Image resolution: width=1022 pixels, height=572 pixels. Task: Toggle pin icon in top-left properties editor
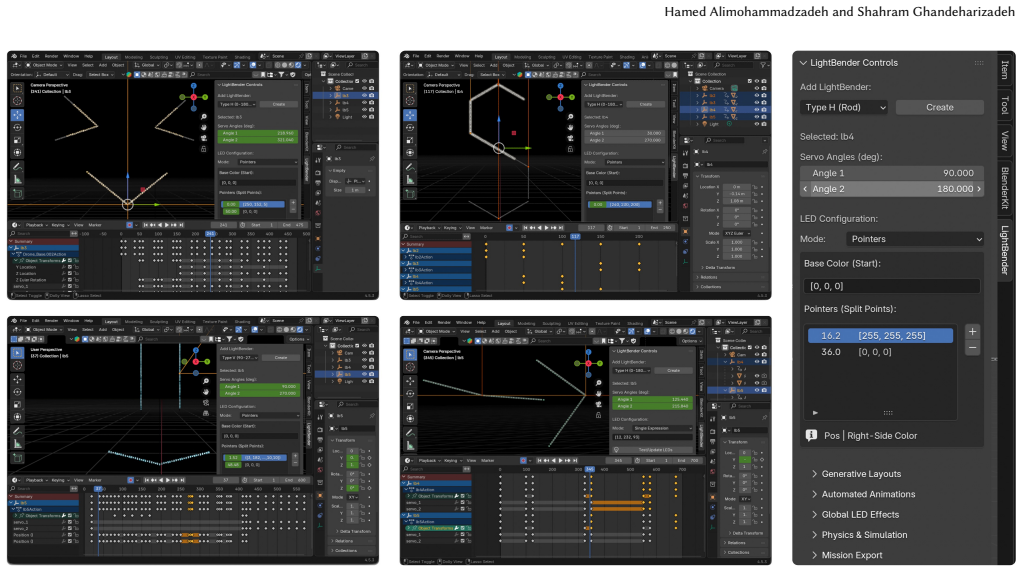372,158
